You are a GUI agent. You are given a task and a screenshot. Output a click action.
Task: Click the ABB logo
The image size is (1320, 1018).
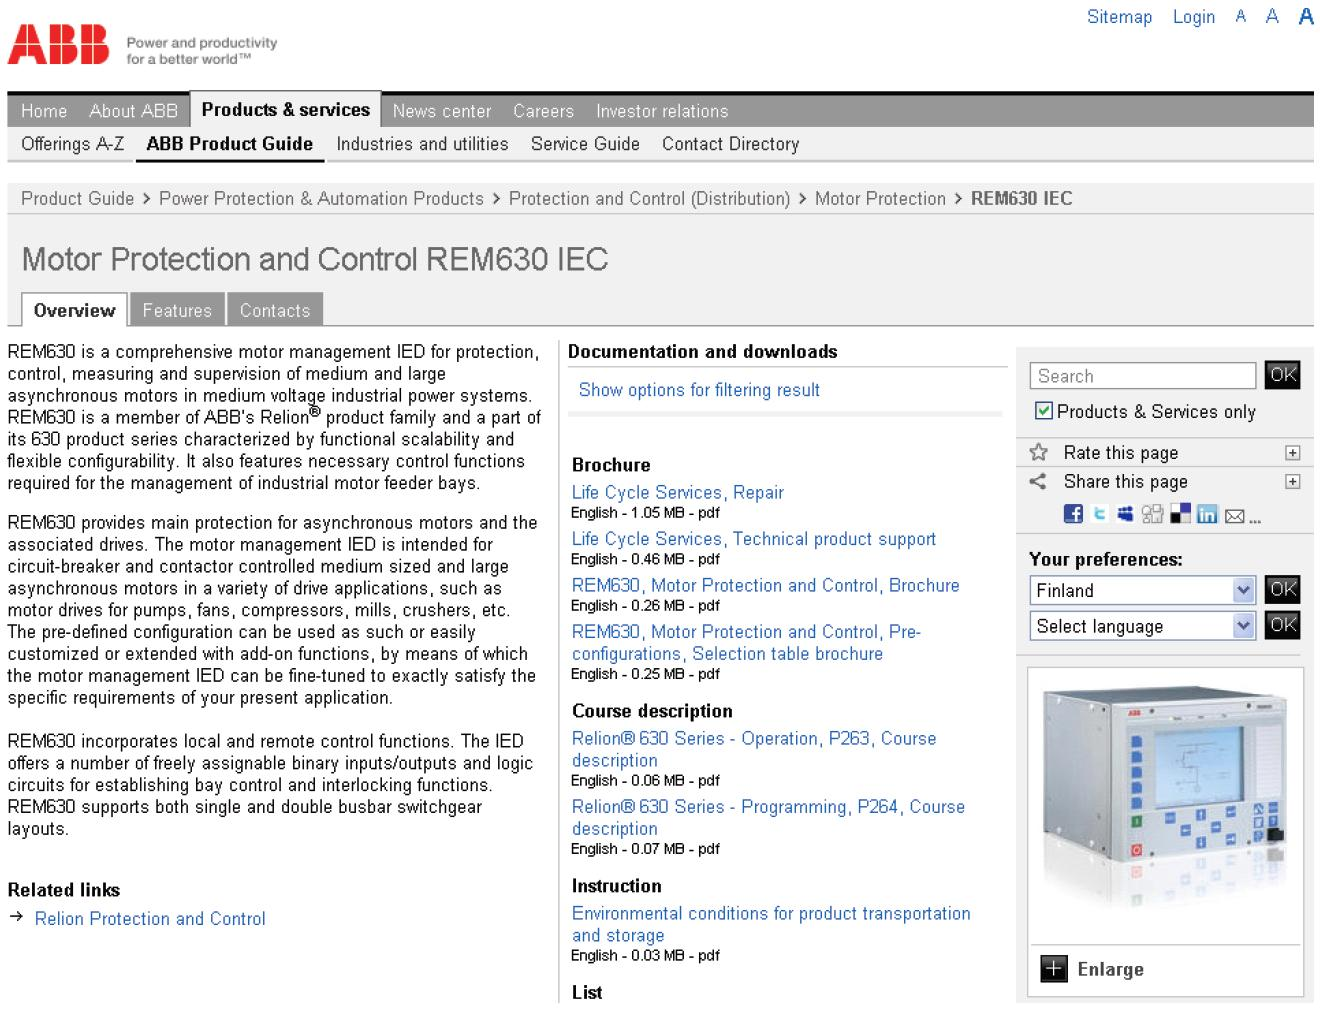pyautogui.click(x=58, y=45)
